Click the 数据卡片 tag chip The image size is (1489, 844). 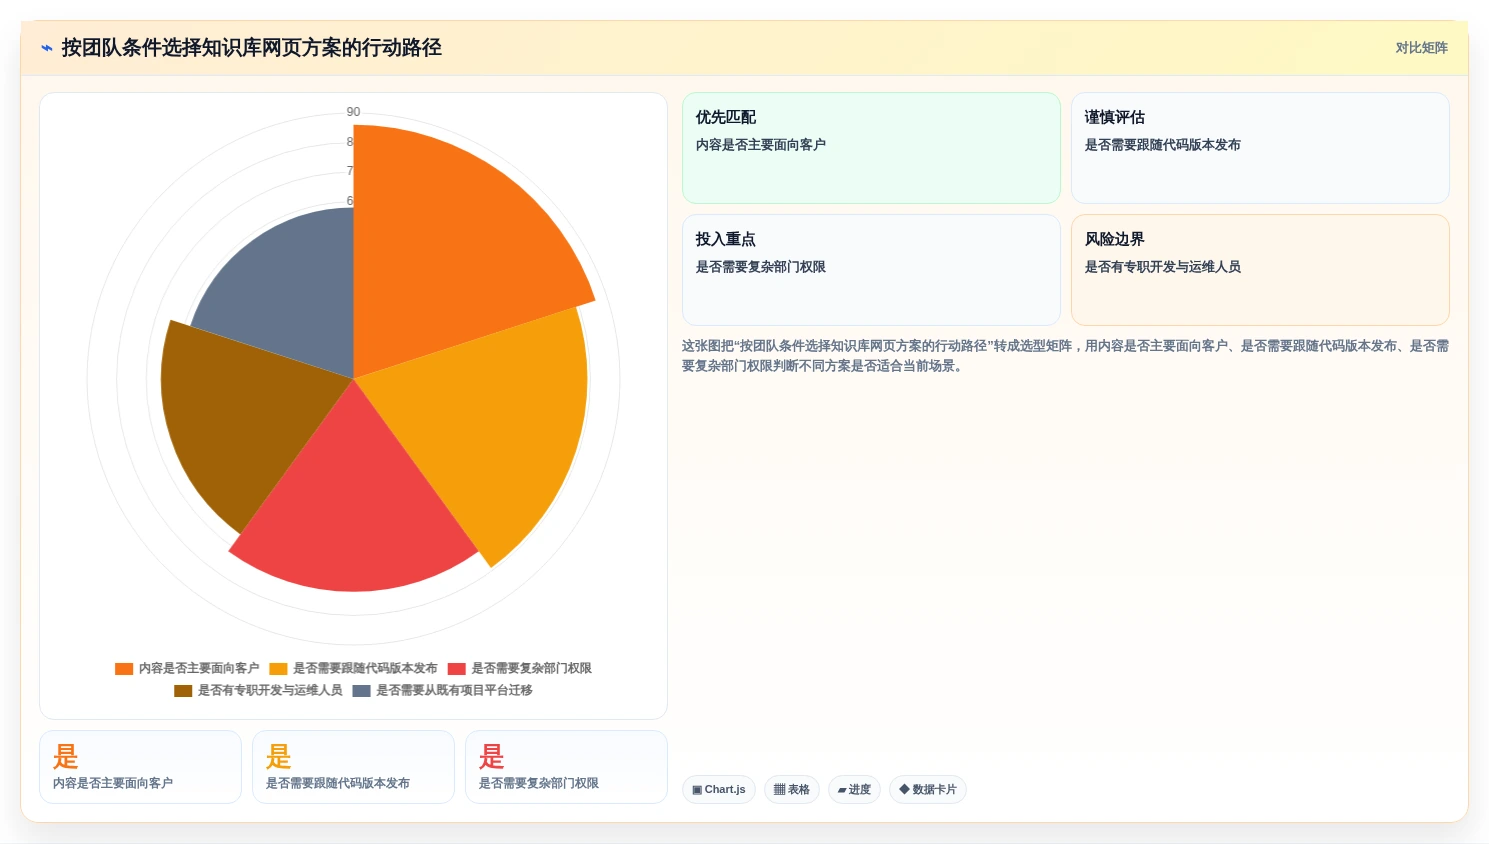(x=928, y=790)
